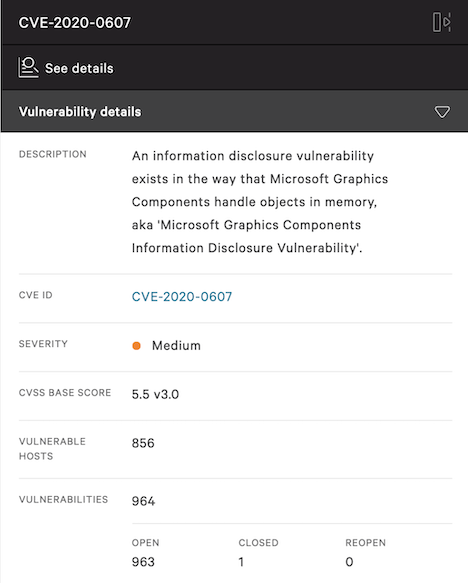Viewport: 468px width, 583px height.
Task: Click the vulnerable hosts count 856
Action: (143, 443)
